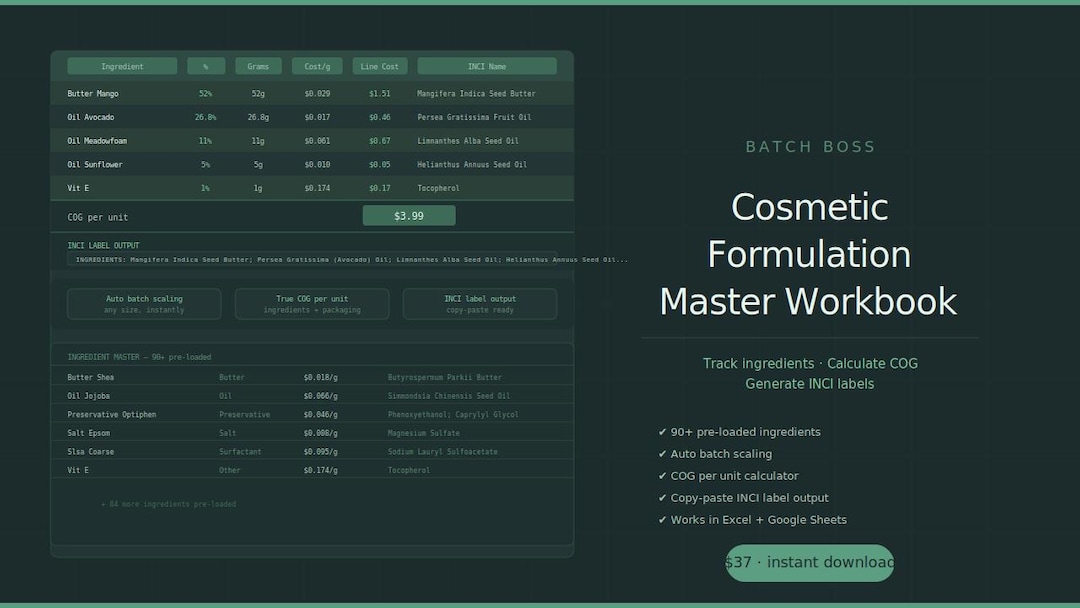Viewport: 1080px width, 608px height.
Task: Click the INCI Name column header
Action: [x=487, y=66]
